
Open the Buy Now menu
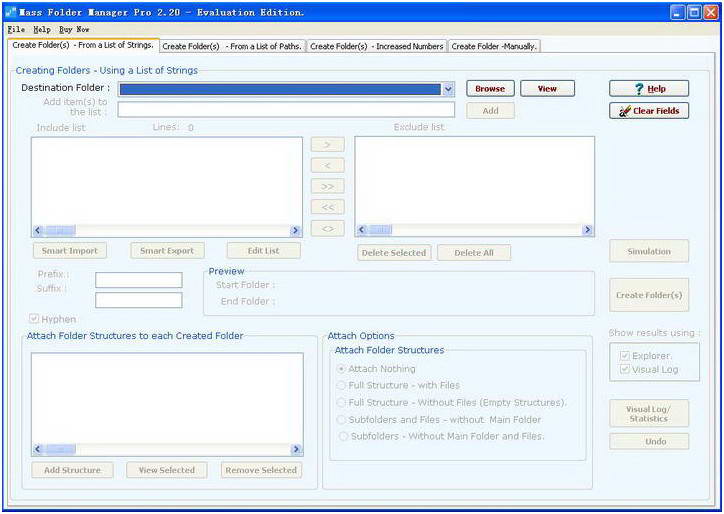(x=74, y=29)
